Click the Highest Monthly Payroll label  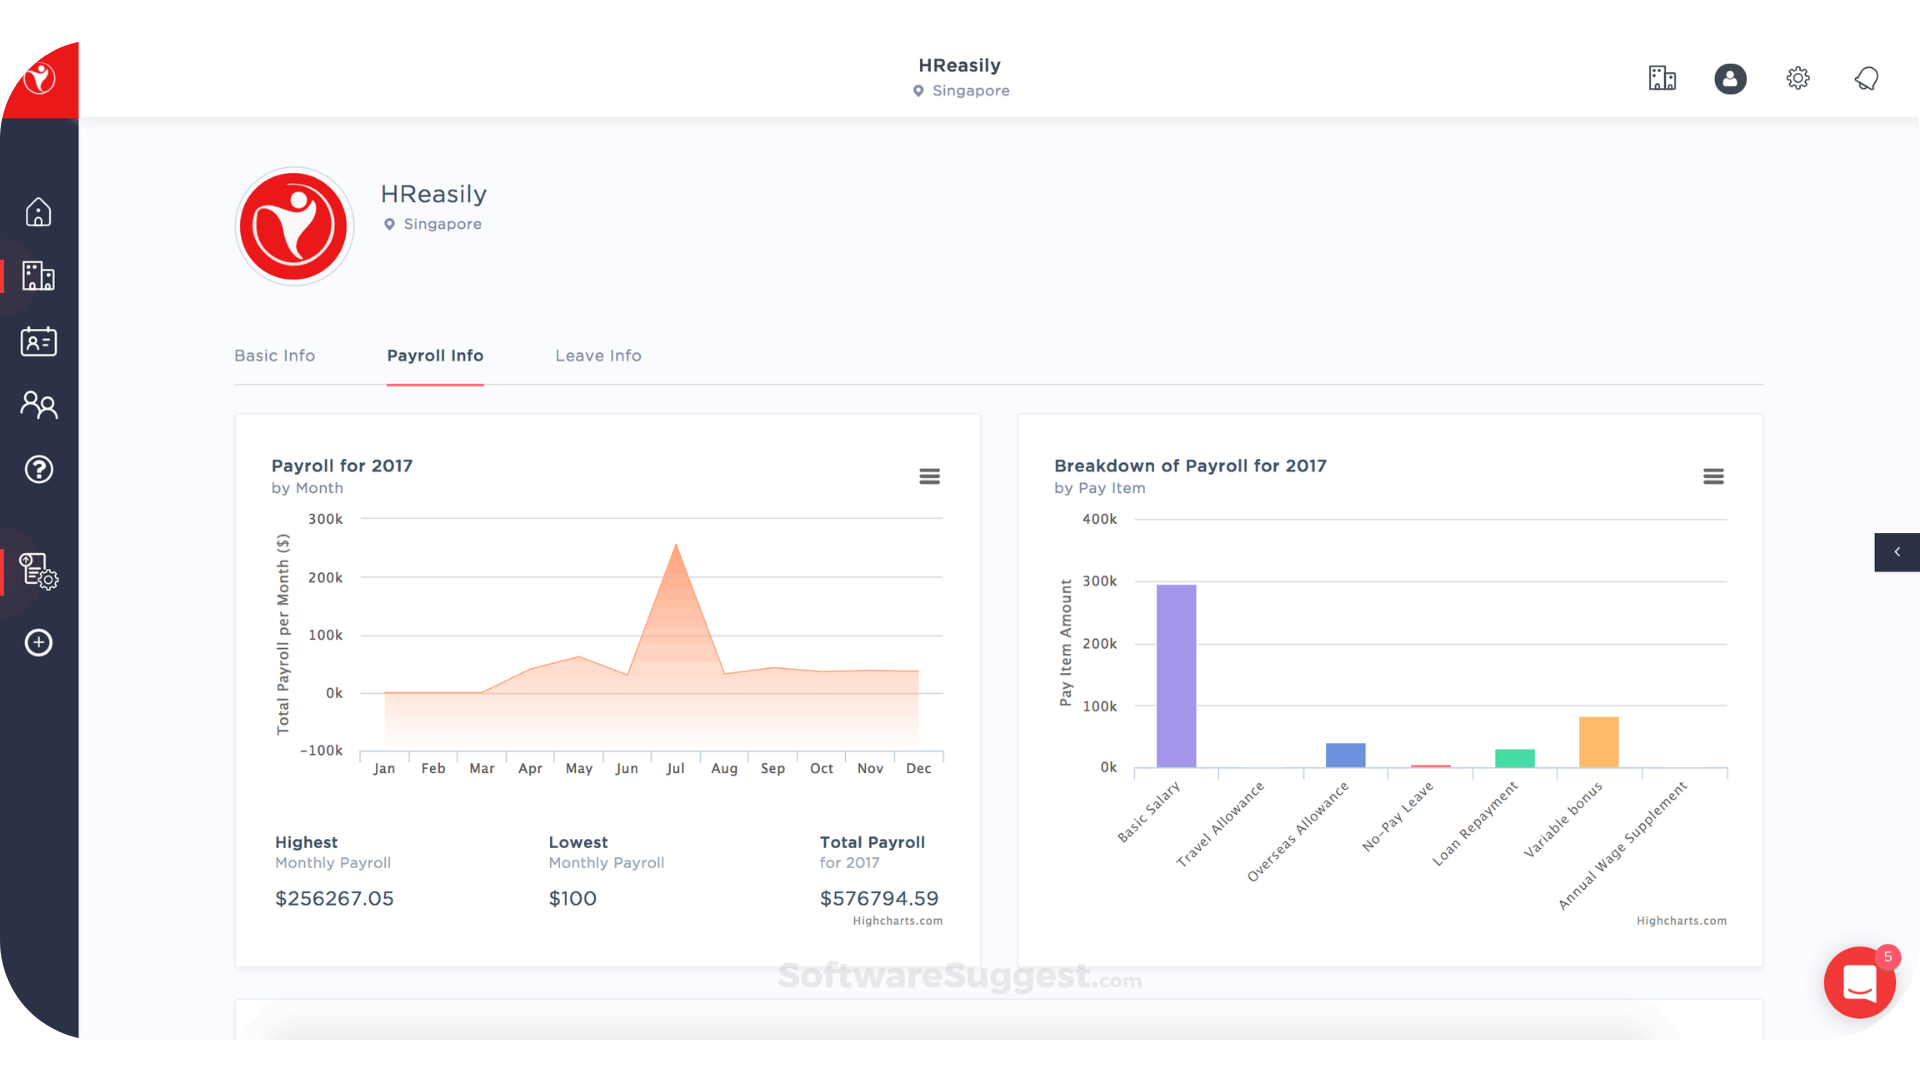point(333,852)
